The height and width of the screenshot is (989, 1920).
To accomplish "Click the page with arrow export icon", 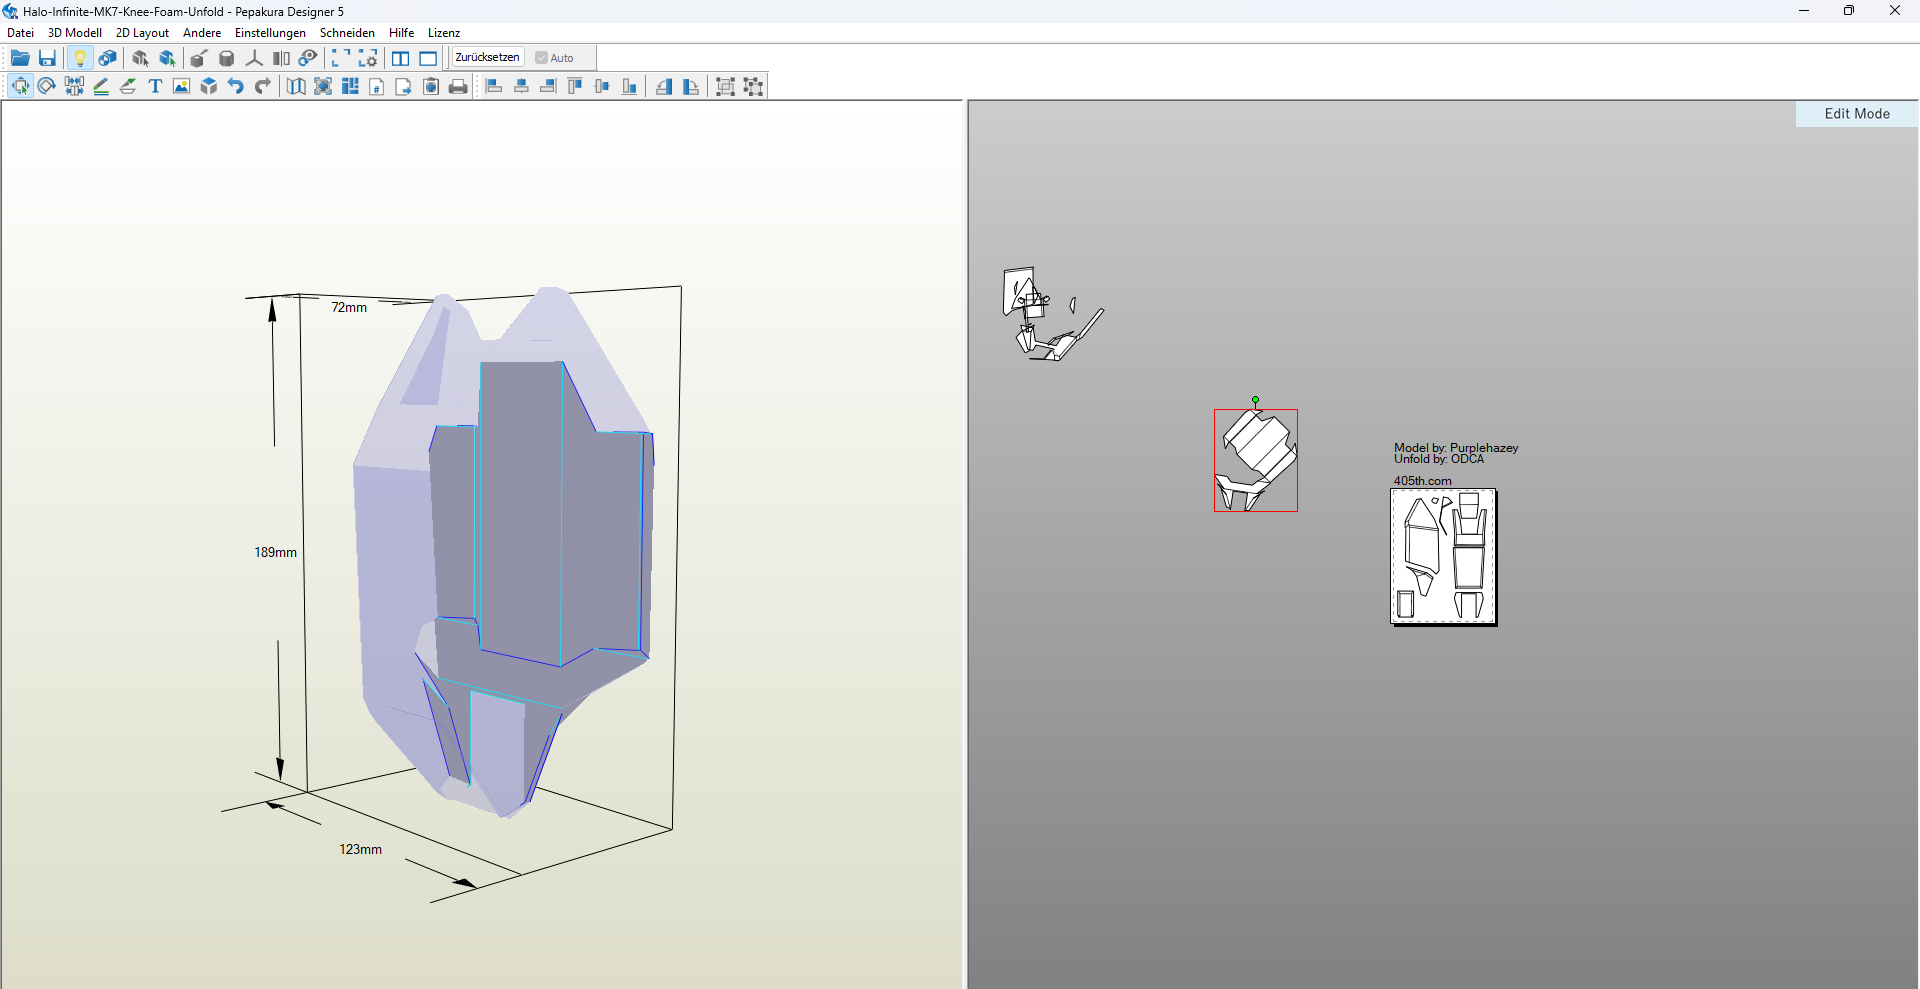I will 404,86.
